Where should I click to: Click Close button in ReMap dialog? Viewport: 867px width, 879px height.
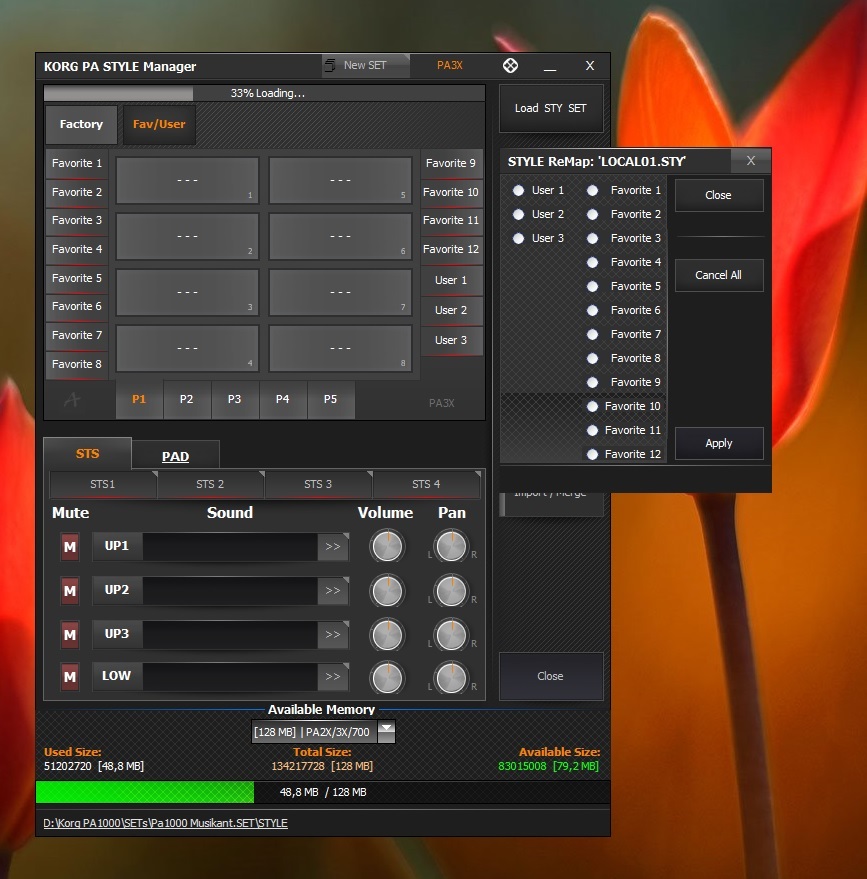click(719, 195)
